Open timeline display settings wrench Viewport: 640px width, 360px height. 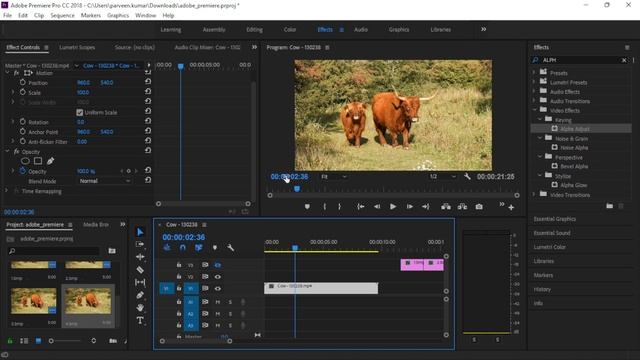pyautogui.click(x=230, y=247)
